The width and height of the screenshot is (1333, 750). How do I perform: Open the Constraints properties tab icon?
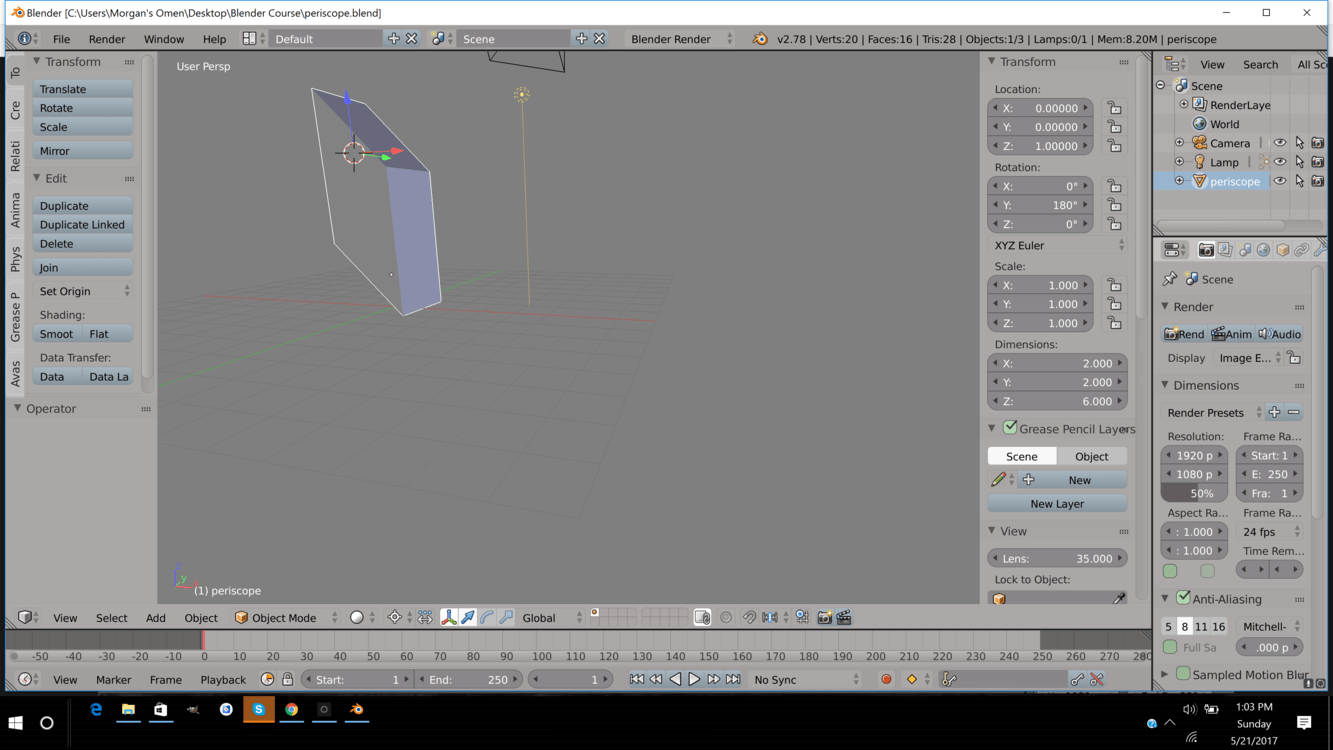(x=1302, y=250)
